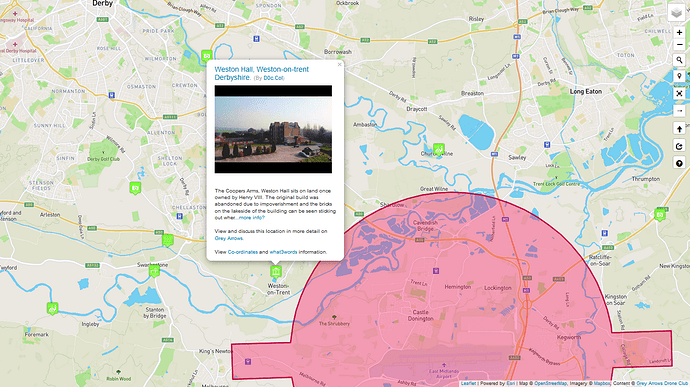
Task: Close the Weston Hall popup
Action: click(x=339, y=65)
